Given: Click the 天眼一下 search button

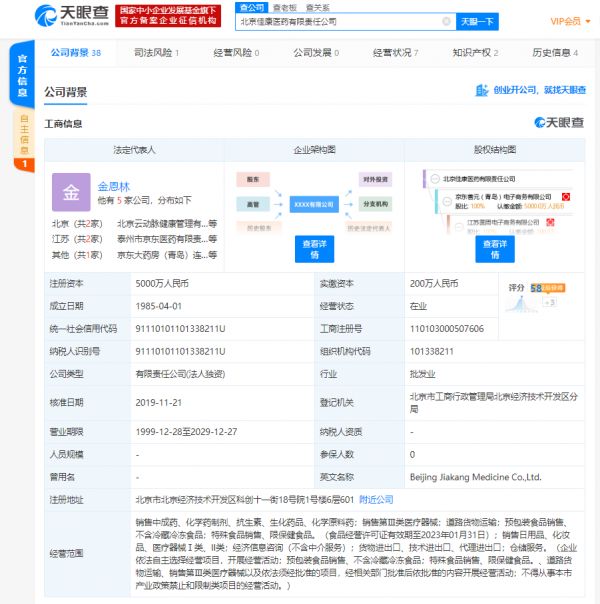Looking at the screenshot, I should click(477, 21).
